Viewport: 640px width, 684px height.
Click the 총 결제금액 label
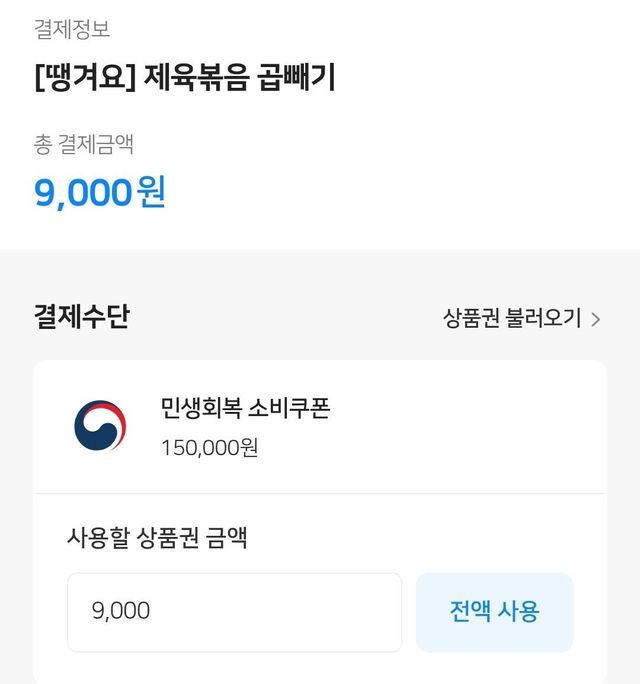84,145
